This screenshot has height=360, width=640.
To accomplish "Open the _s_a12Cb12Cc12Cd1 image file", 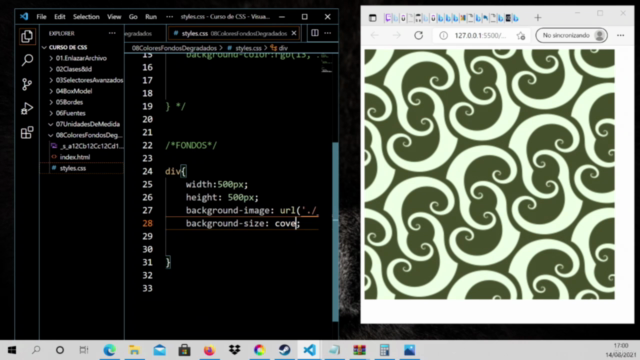I will (91, 146).
